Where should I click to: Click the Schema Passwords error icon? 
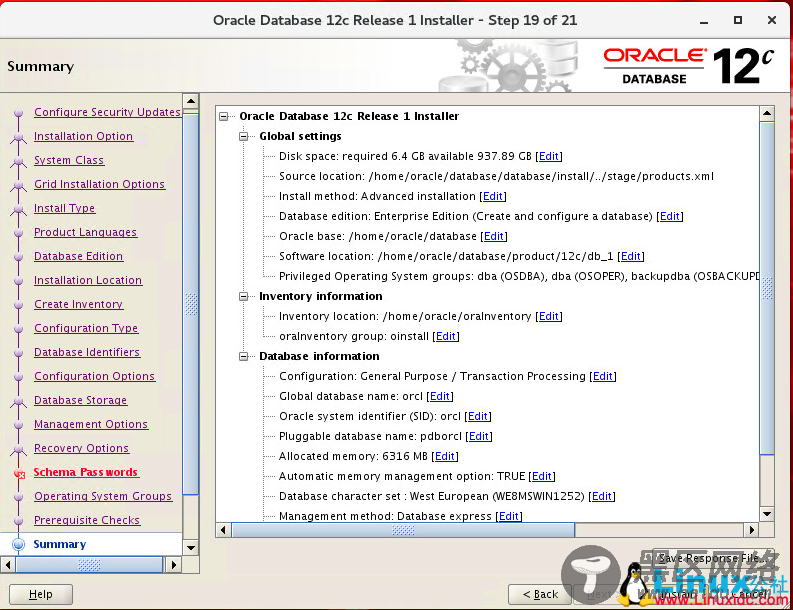(19, 474)
